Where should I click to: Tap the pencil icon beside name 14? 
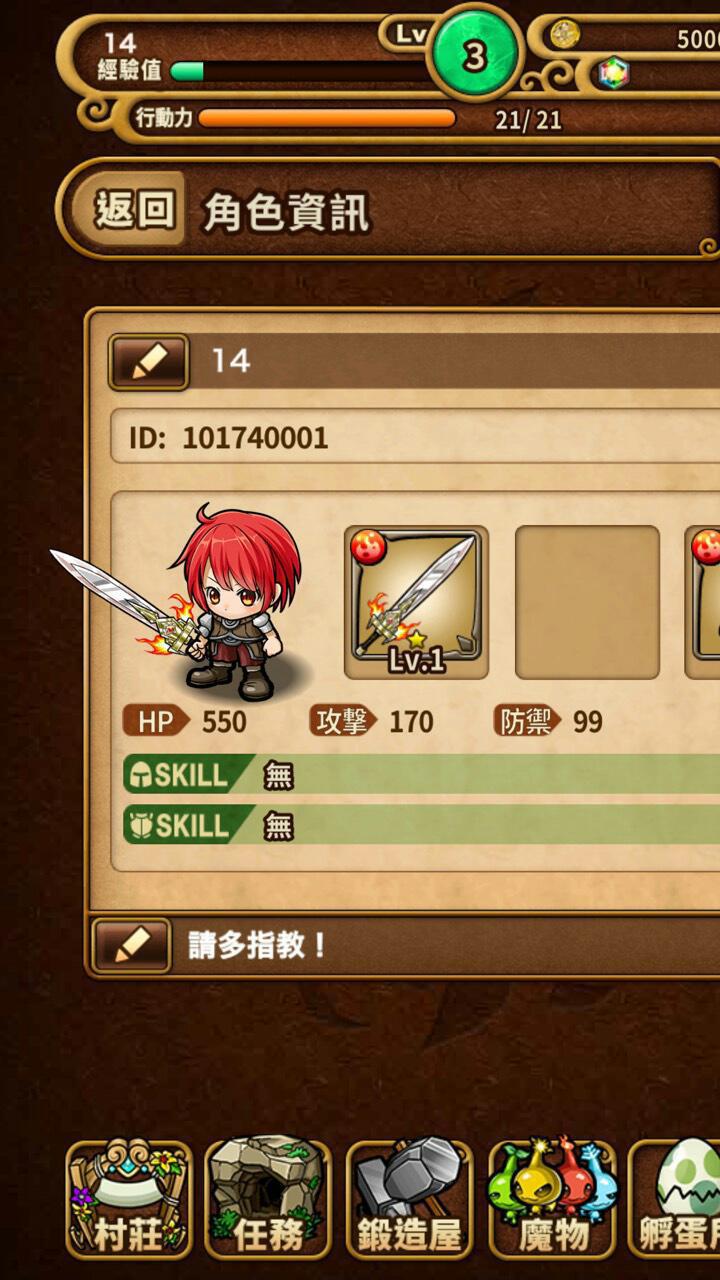(148, 361)
